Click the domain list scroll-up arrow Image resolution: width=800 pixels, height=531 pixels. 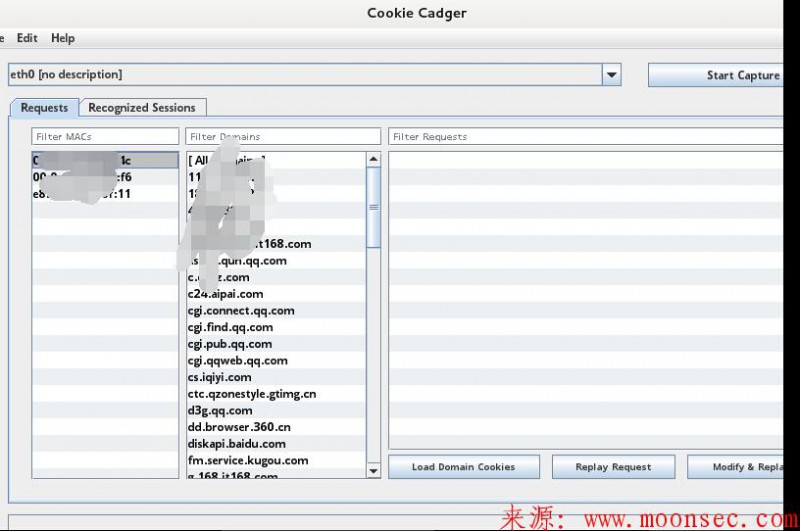[373, 159]
